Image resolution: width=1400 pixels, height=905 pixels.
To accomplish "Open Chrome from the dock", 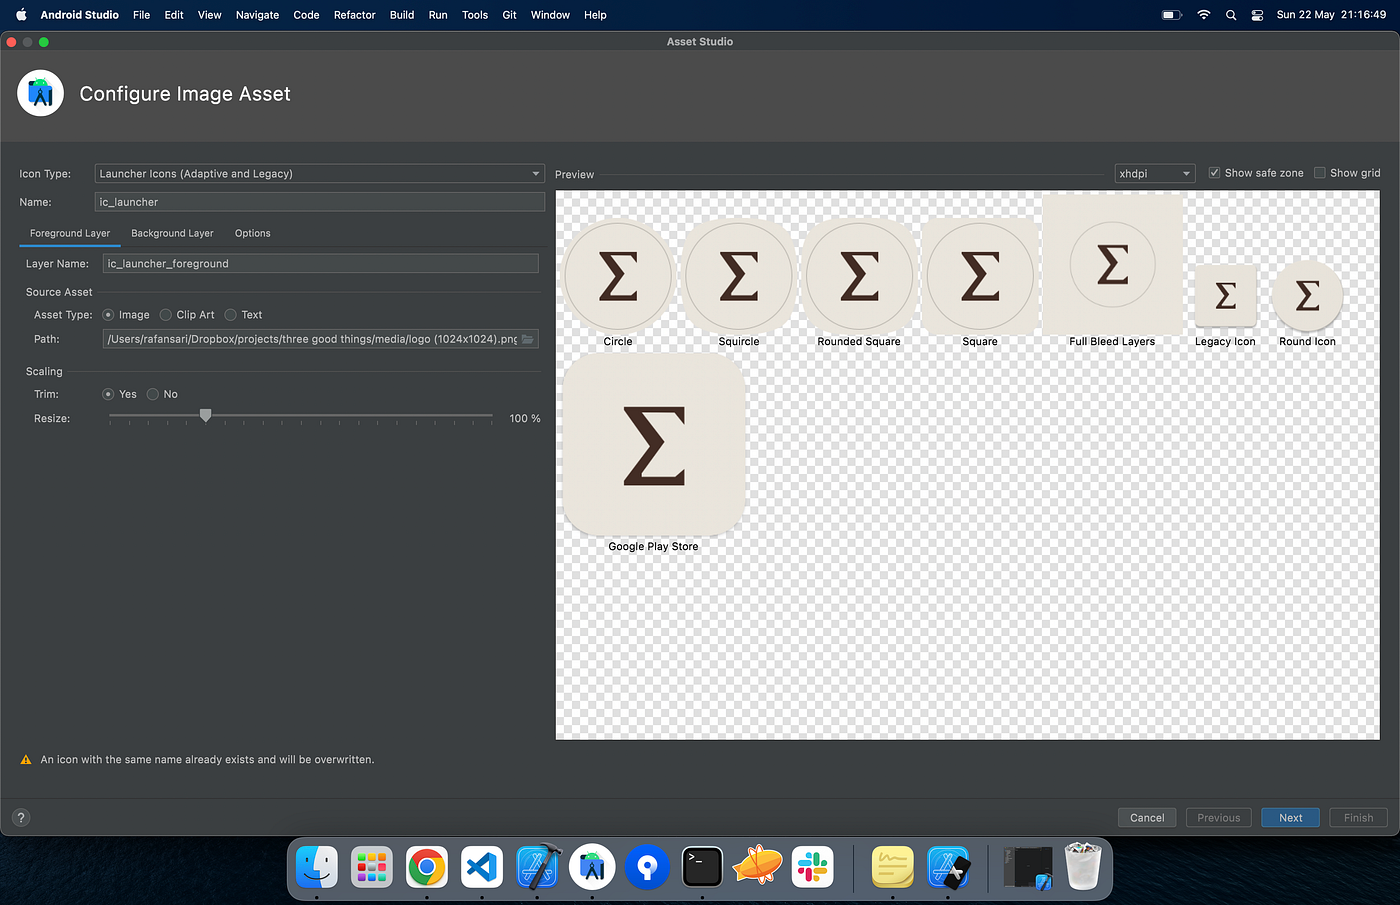I will (427, 866).
